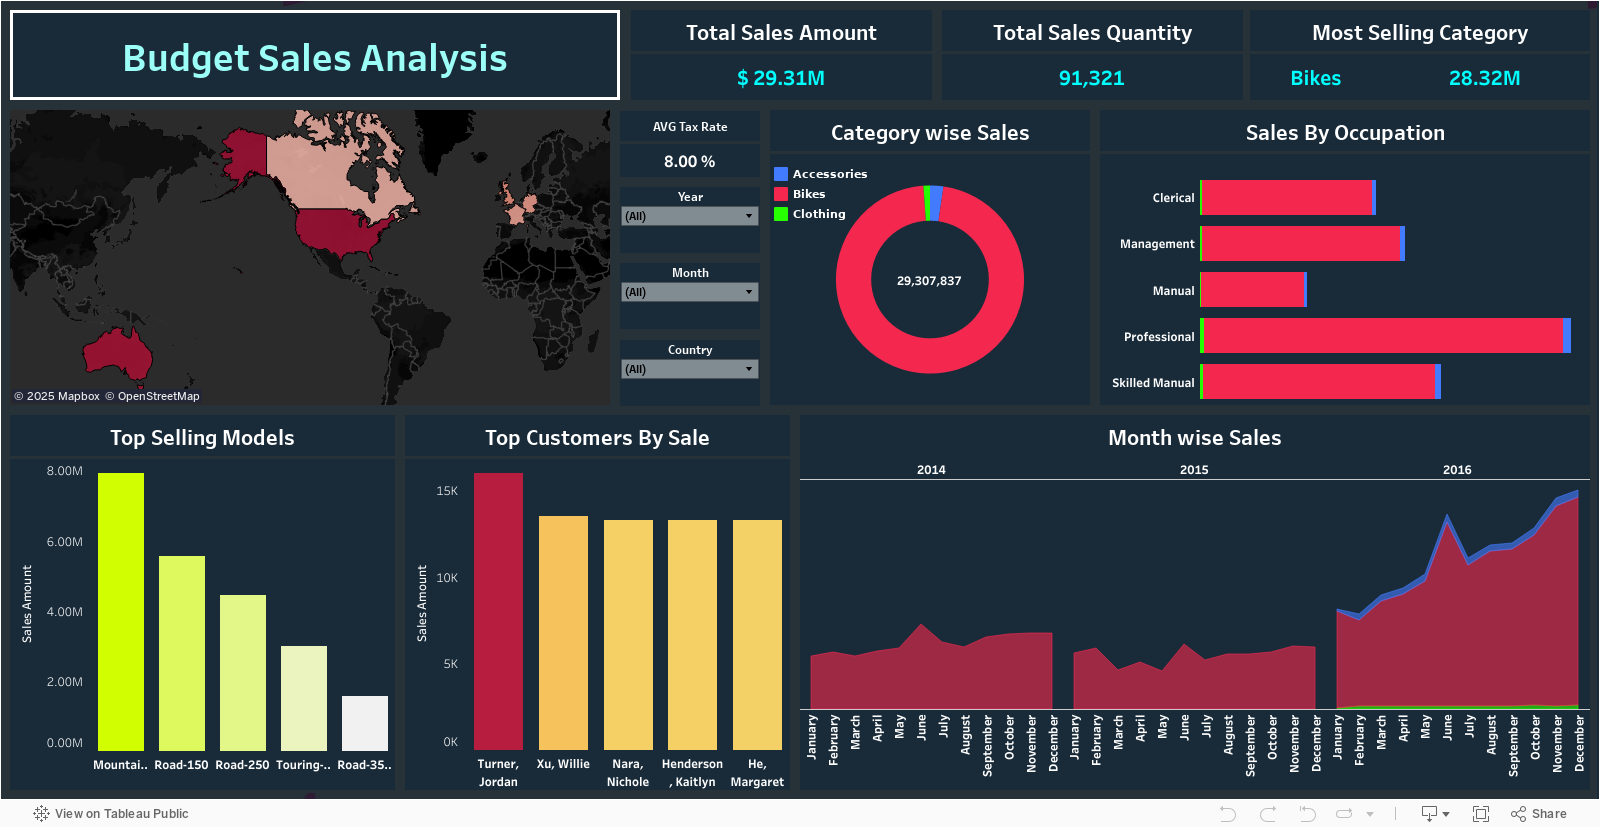The width and height of the screenshot is (1600, 827).
Task: Click the 91,321 total quantity value
Action: point(1092,78)
